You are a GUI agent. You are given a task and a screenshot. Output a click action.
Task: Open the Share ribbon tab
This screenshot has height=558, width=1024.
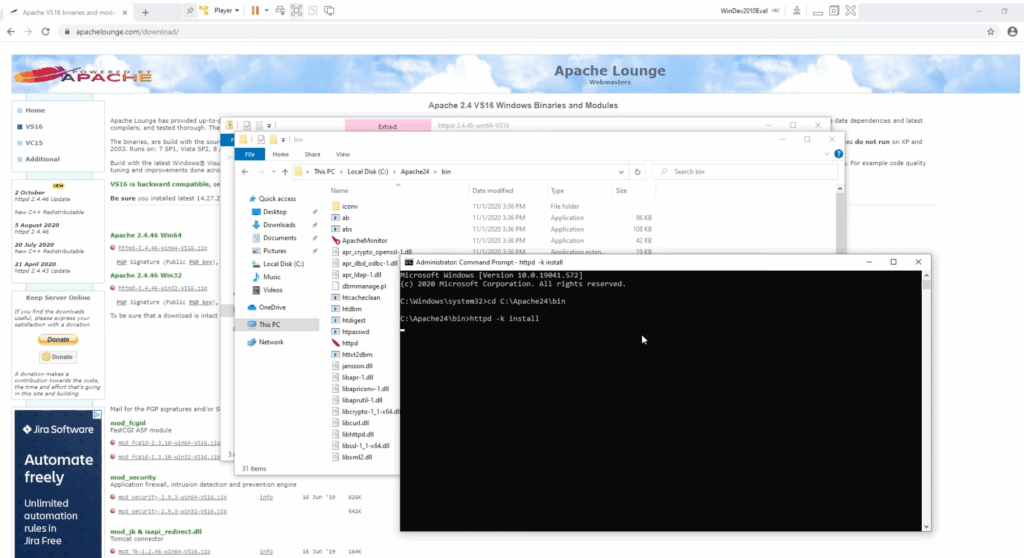(312, 155)
